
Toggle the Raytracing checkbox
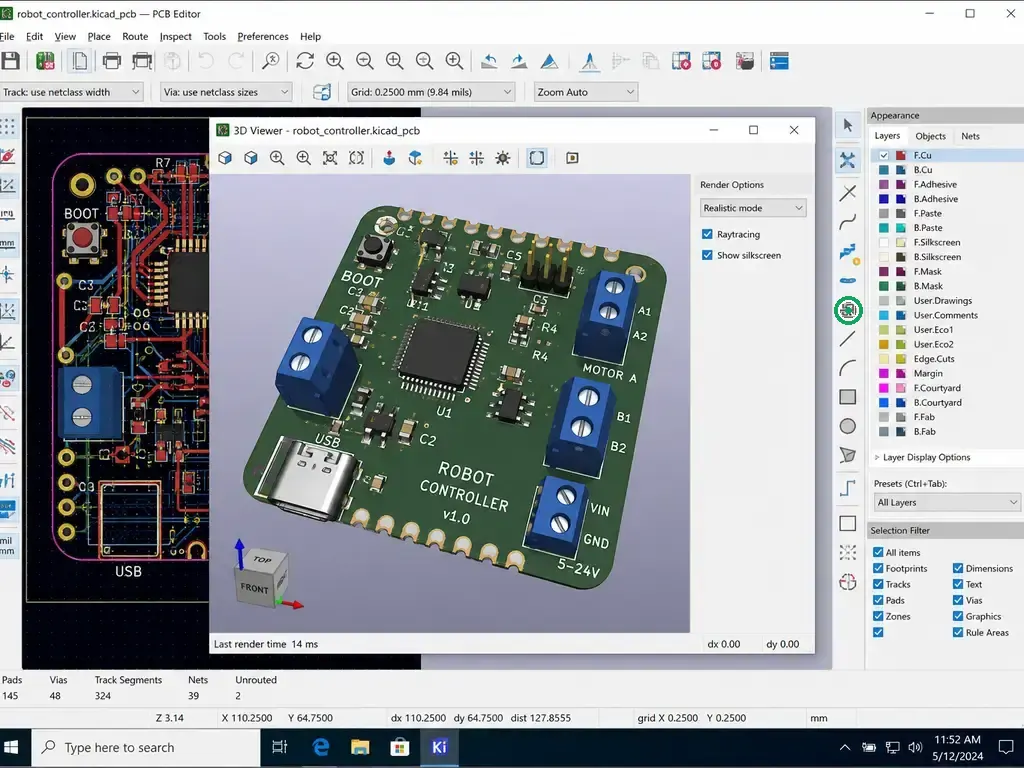coord(707,234)
